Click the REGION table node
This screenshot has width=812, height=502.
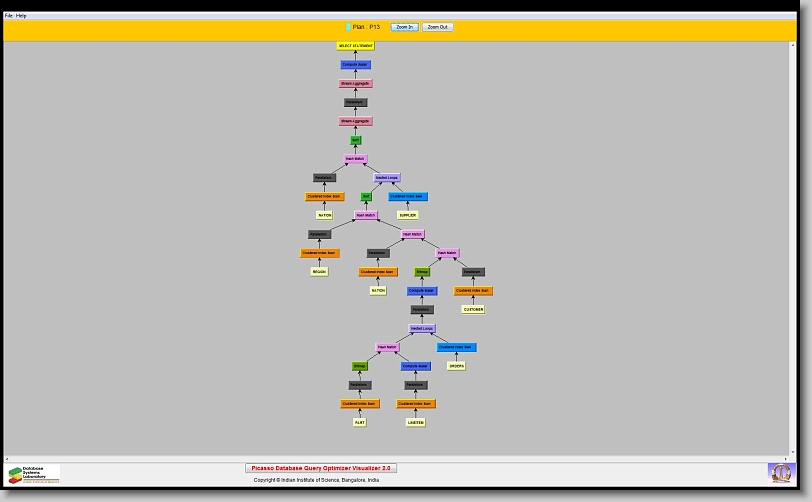[319, 272]
